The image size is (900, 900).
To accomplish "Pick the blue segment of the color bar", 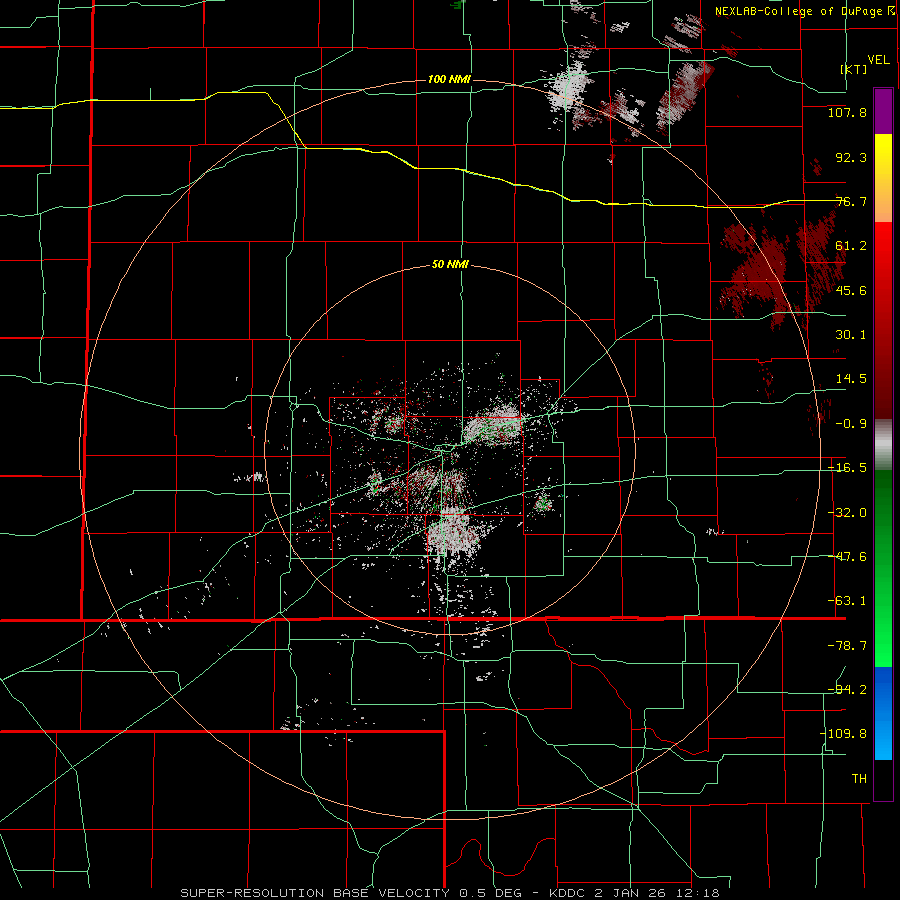I will [x=883, y=713].
